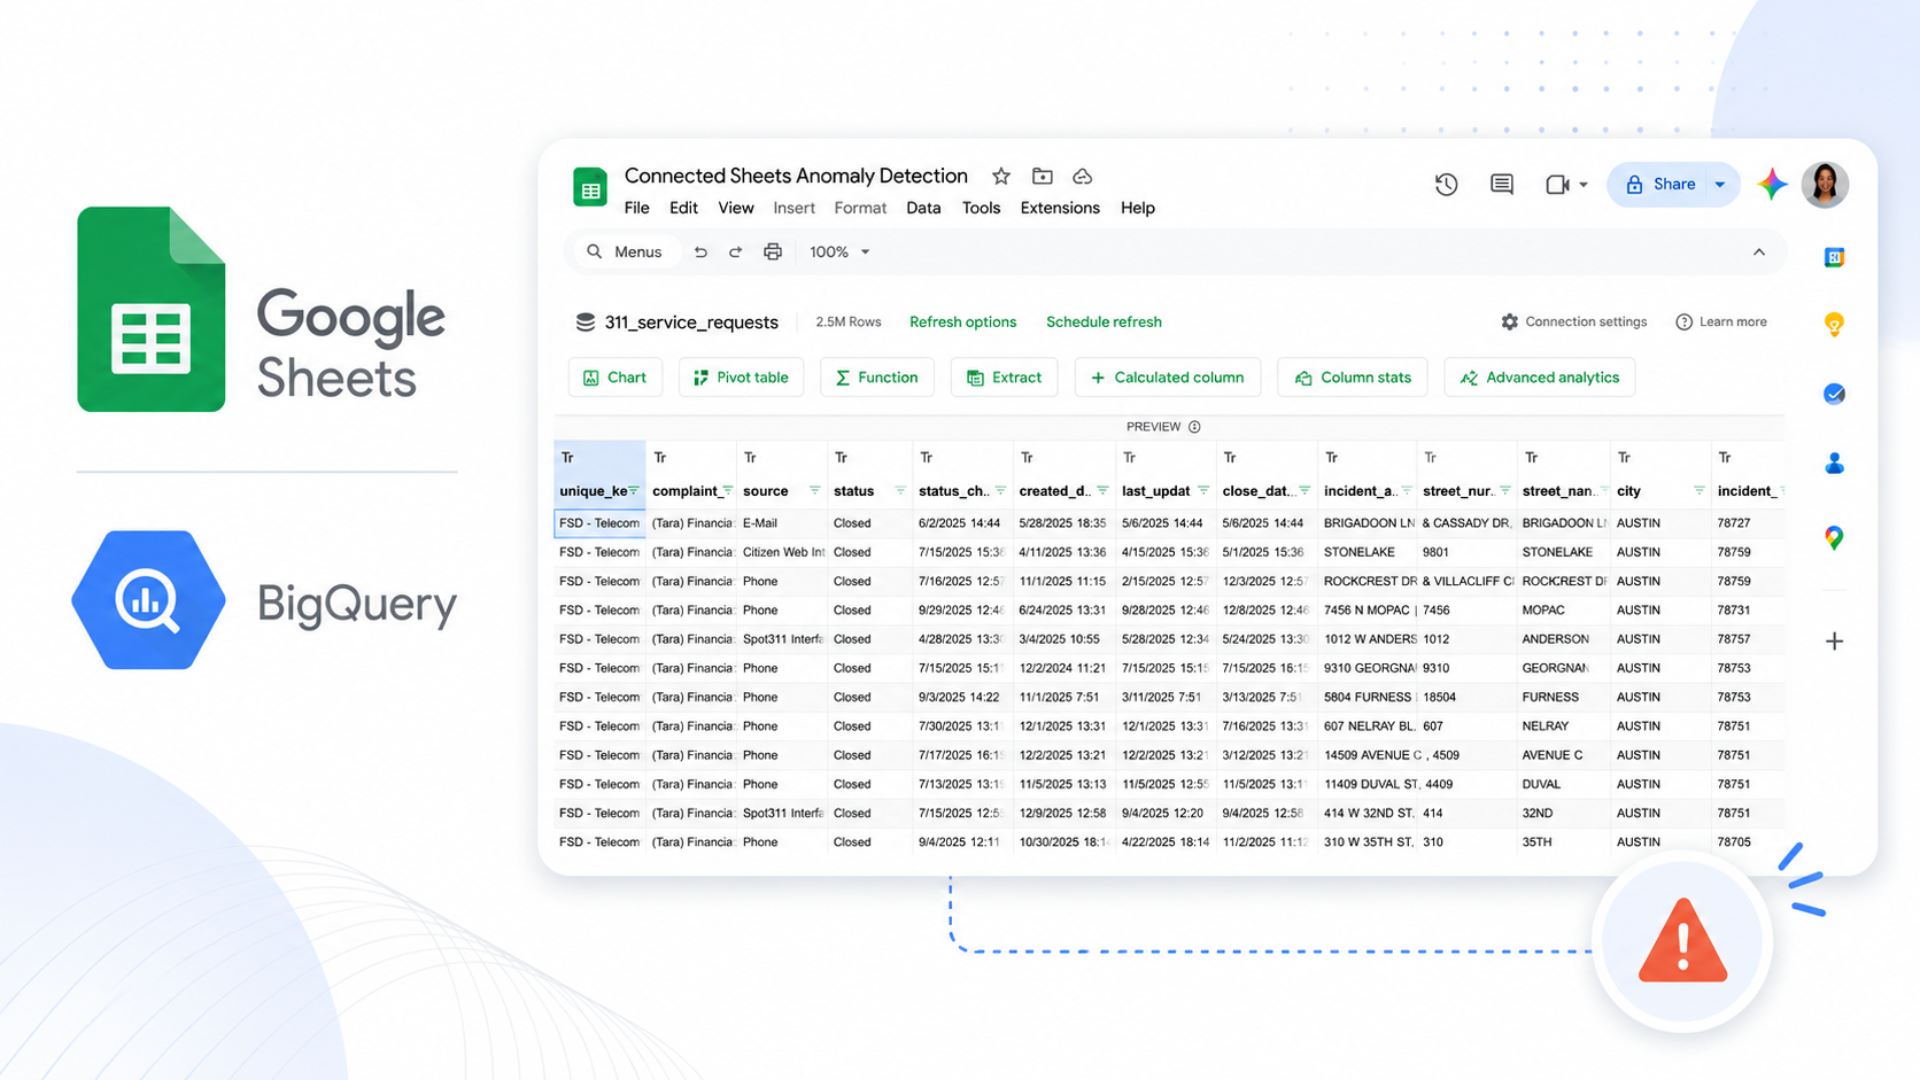Open the comments panel icon

(x=1501, y=184)
